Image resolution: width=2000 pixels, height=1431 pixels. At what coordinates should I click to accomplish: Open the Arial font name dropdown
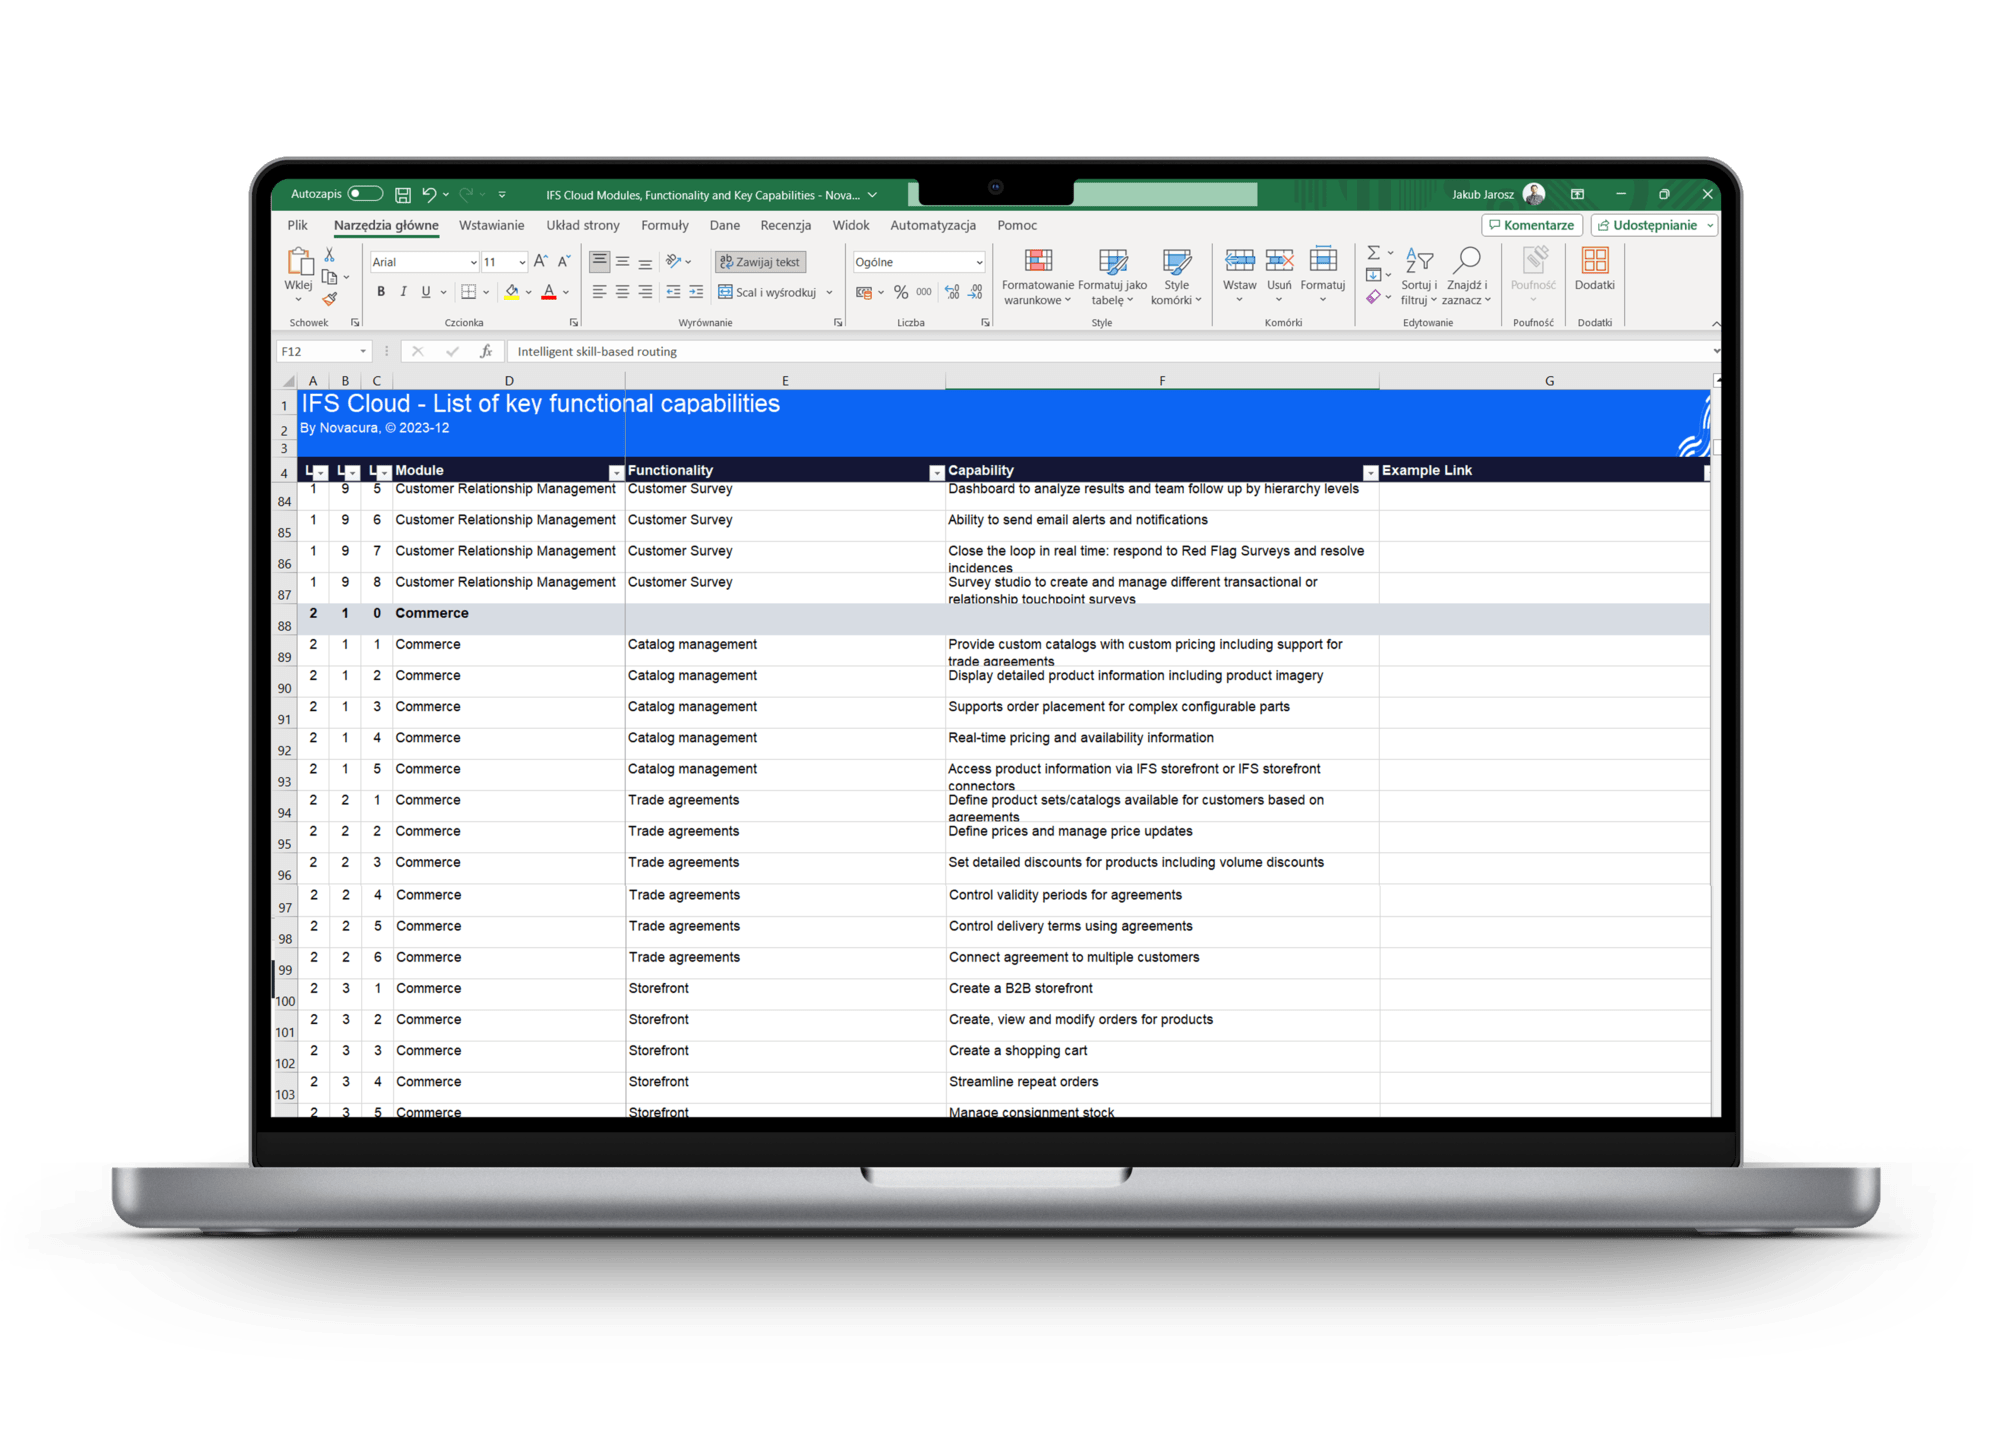point(473,262)
